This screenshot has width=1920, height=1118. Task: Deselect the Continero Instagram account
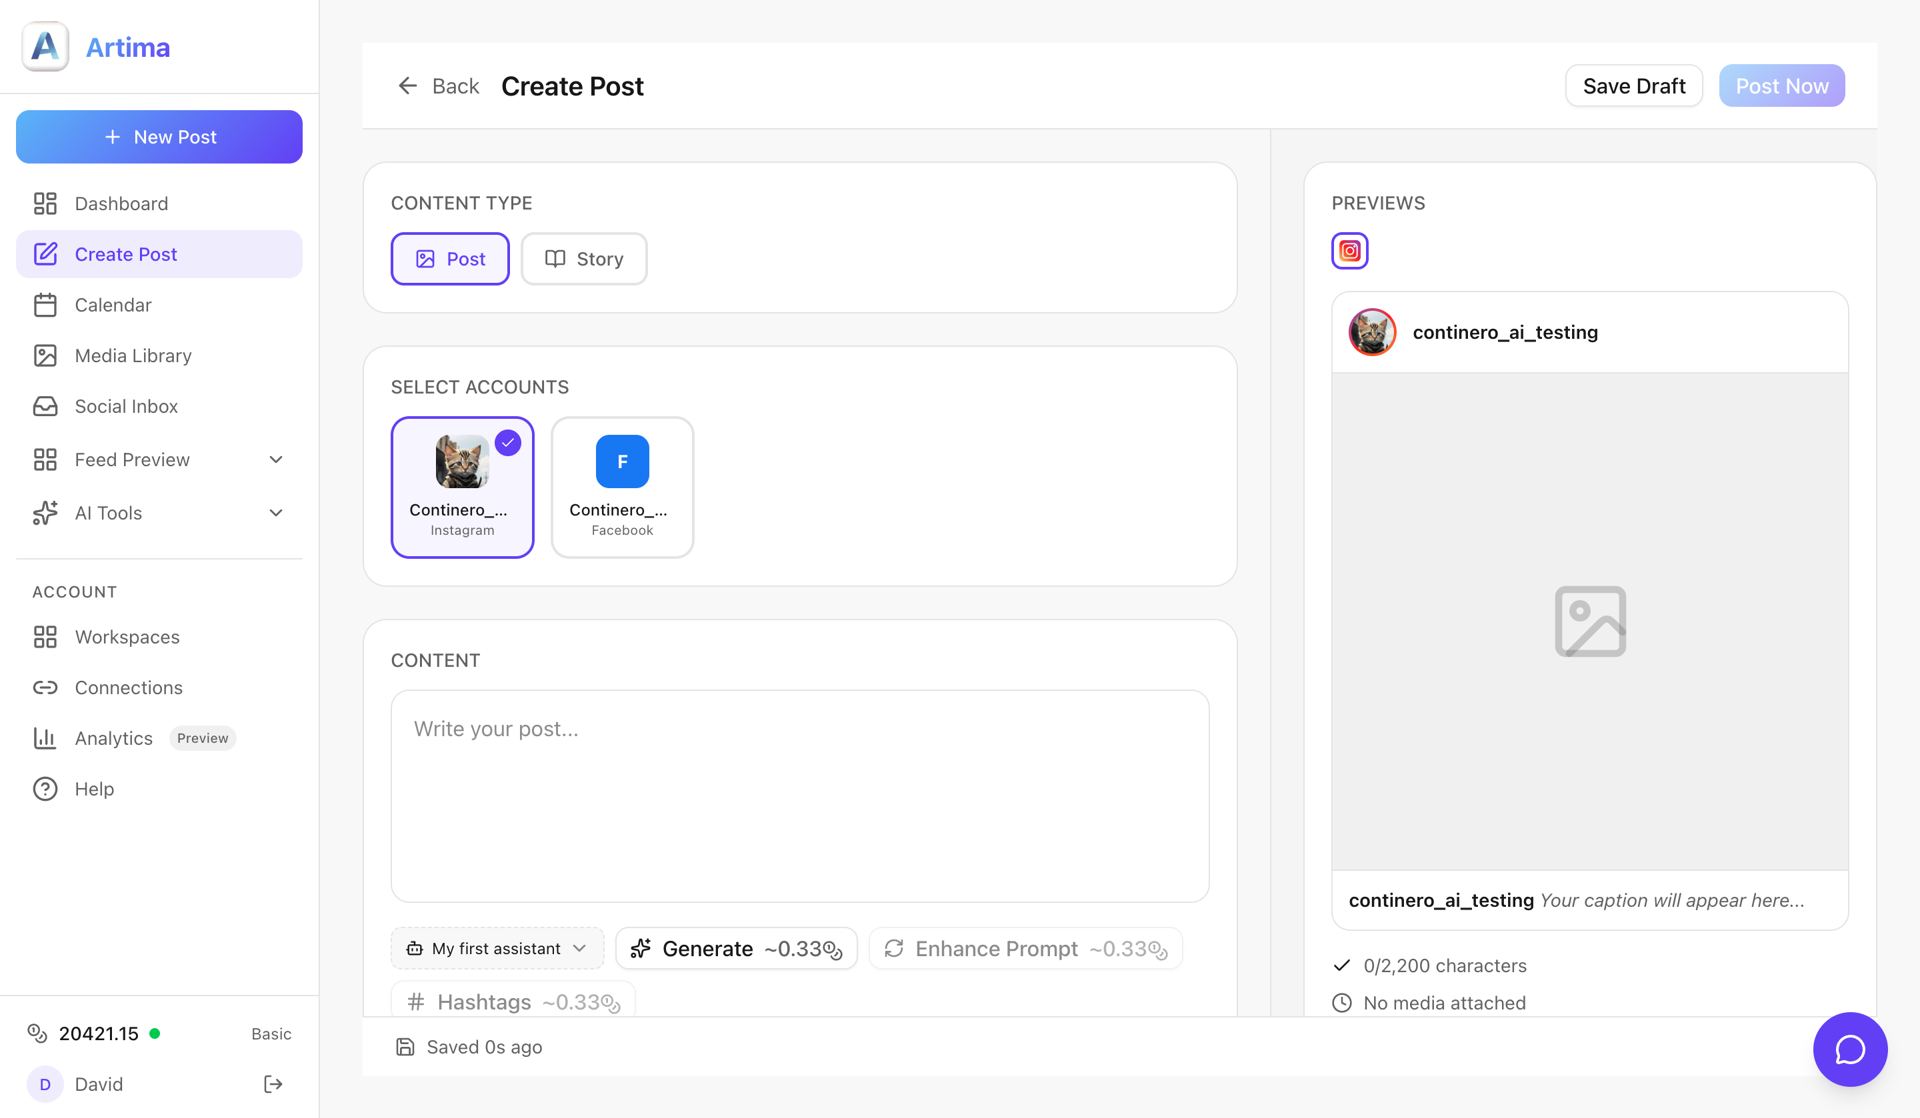click(462, 487)
